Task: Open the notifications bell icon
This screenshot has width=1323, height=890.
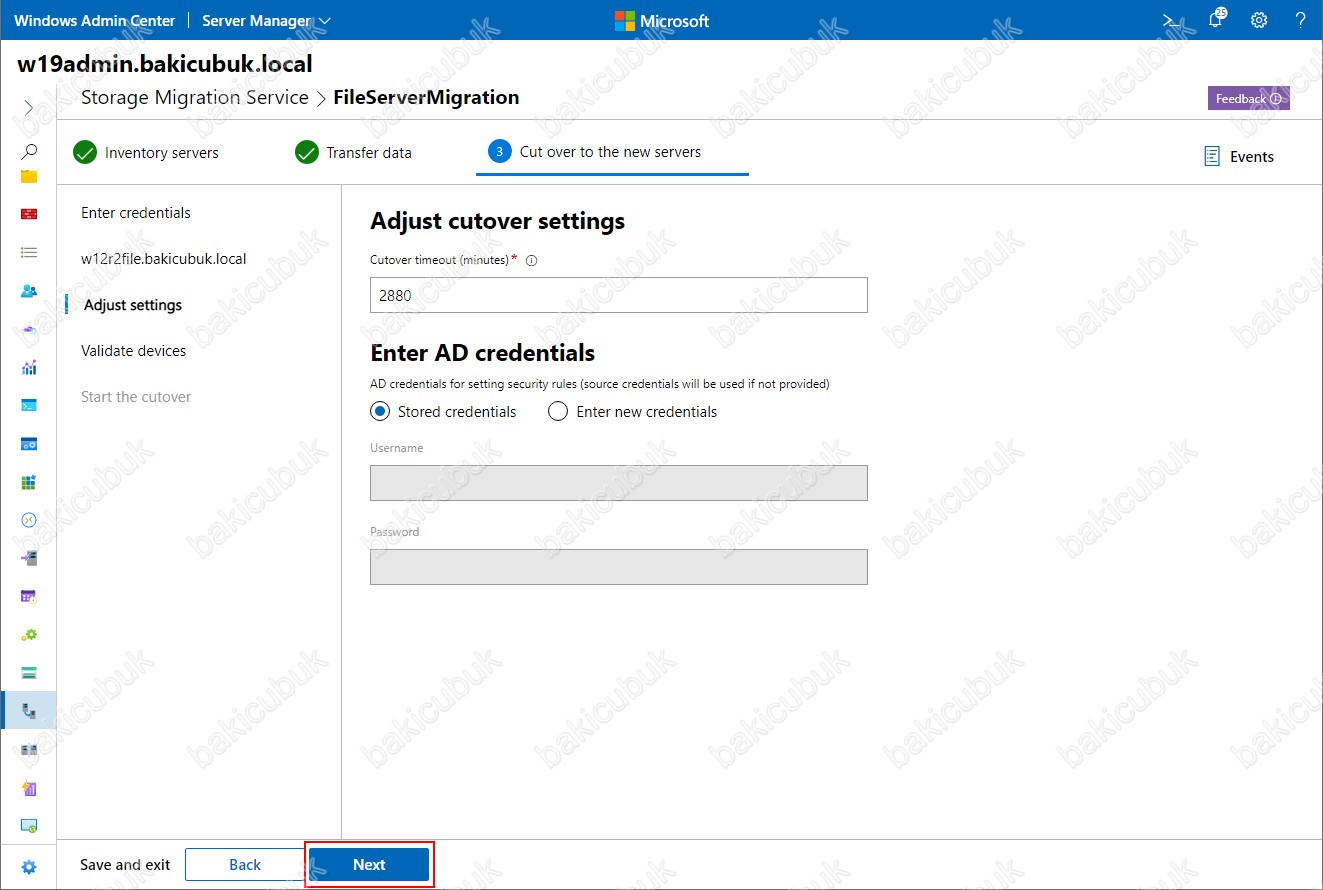Action: (x=1216, y=19)
